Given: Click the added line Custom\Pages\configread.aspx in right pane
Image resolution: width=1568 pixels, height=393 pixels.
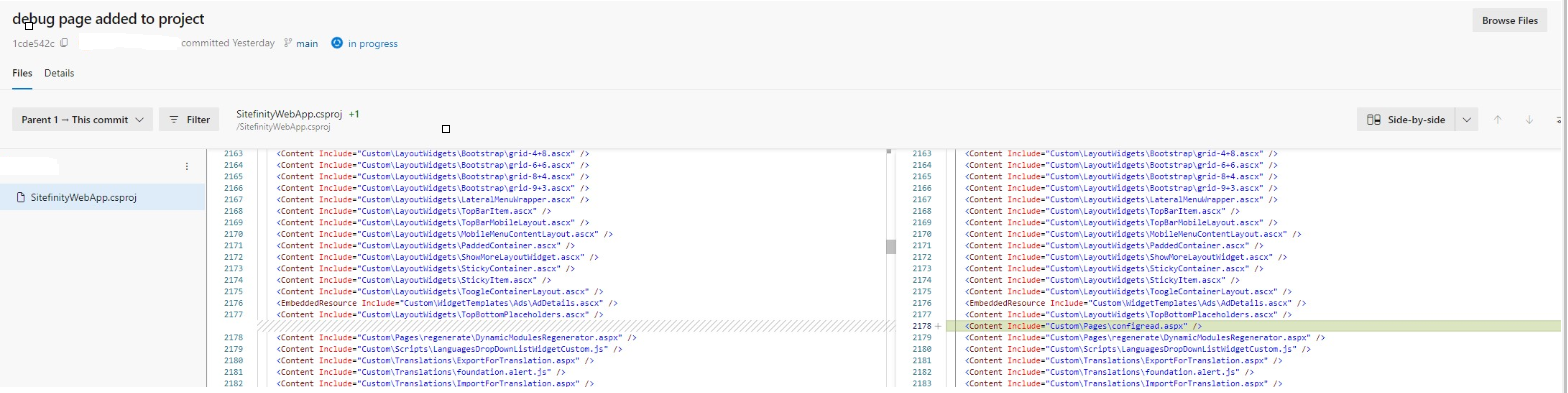Looking at the screenshot, I should click(x=1083, y=326).
